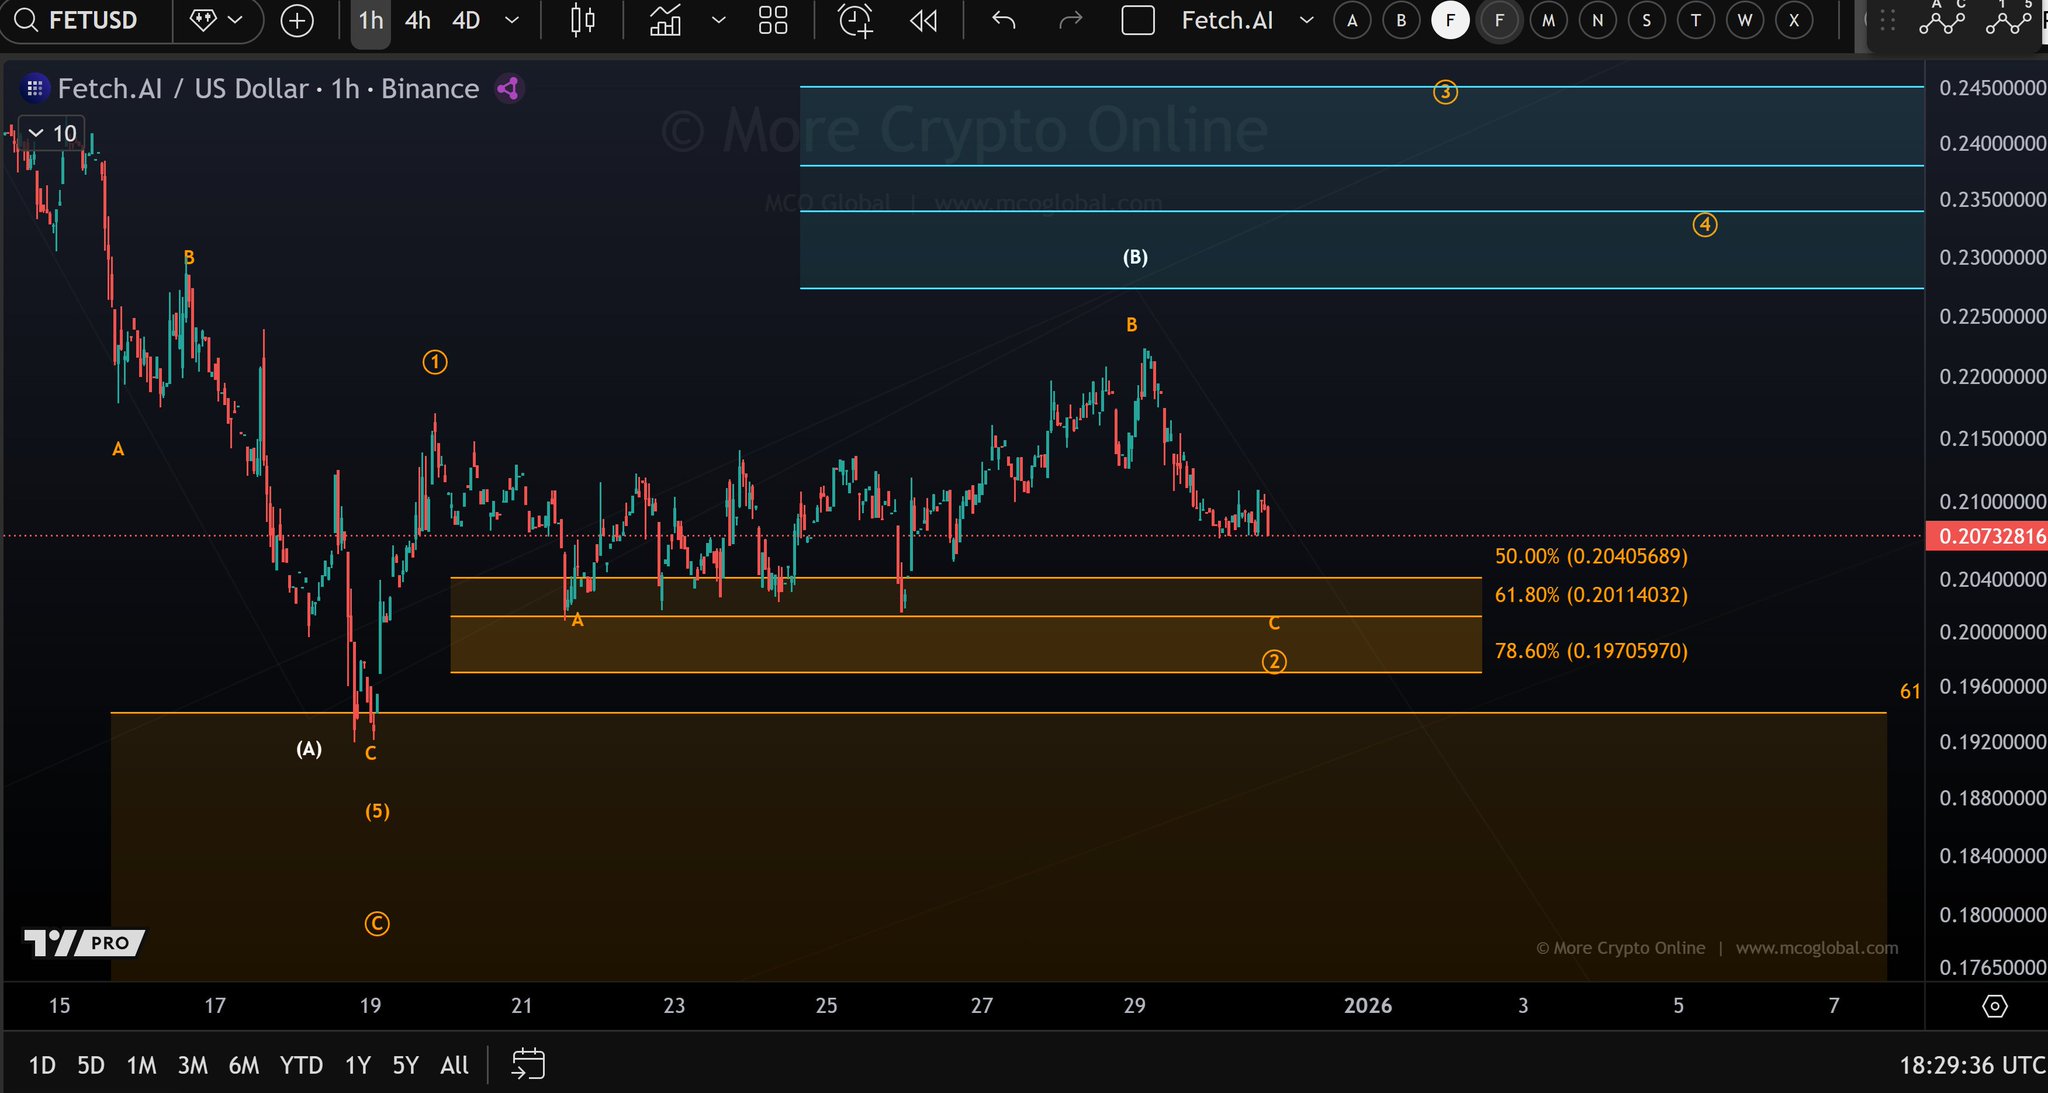Viewport: 2048px width, 1093px height.
Task: Click the YTD range button
Action: tap(301, 1065)
